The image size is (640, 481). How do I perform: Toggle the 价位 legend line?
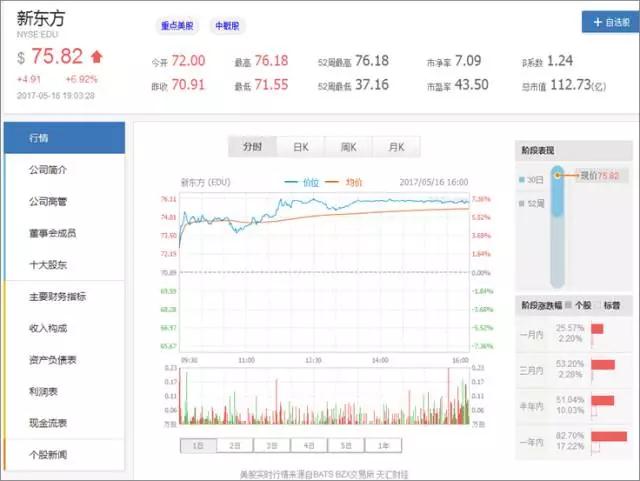coord(302,182)
